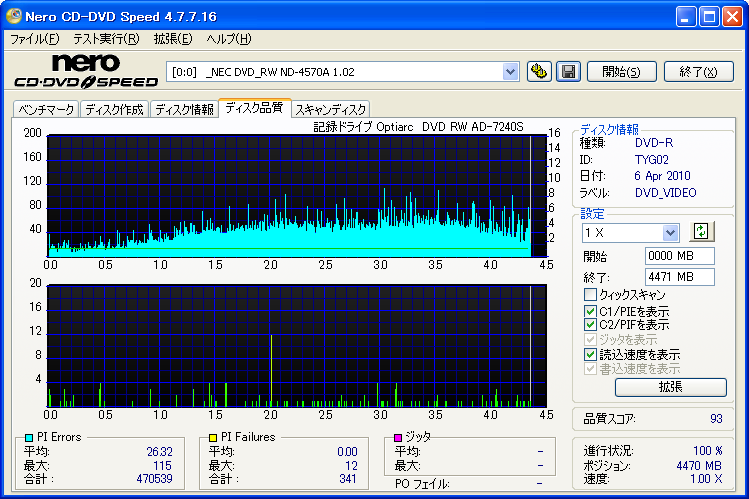Maximize the Nero CD-DVD Speed window
This screenshot has height=499, width=749.
[x=709, y=17]
